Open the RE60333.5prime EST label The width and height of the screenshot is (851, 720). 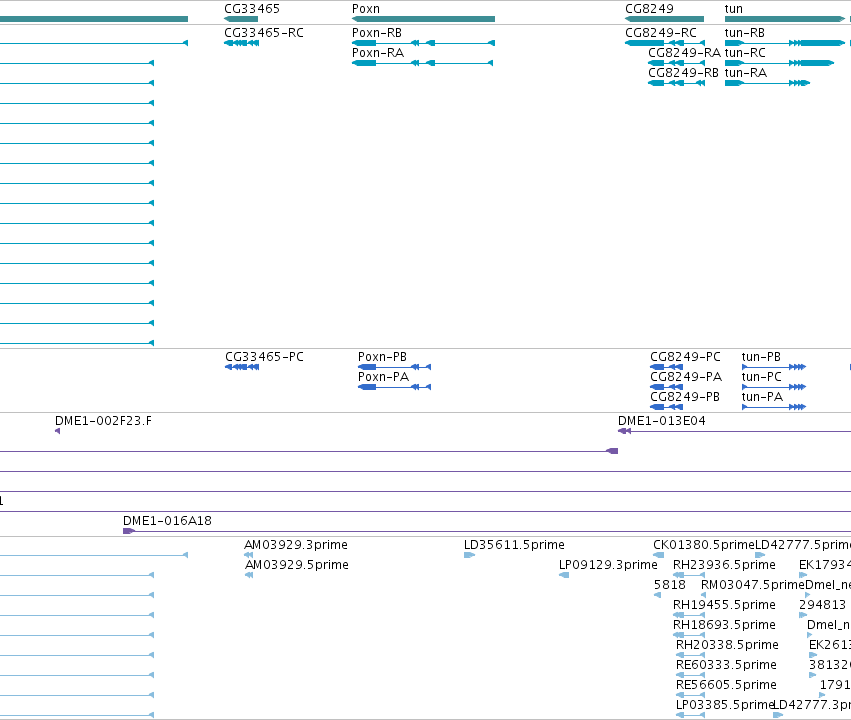click(726, 665)
